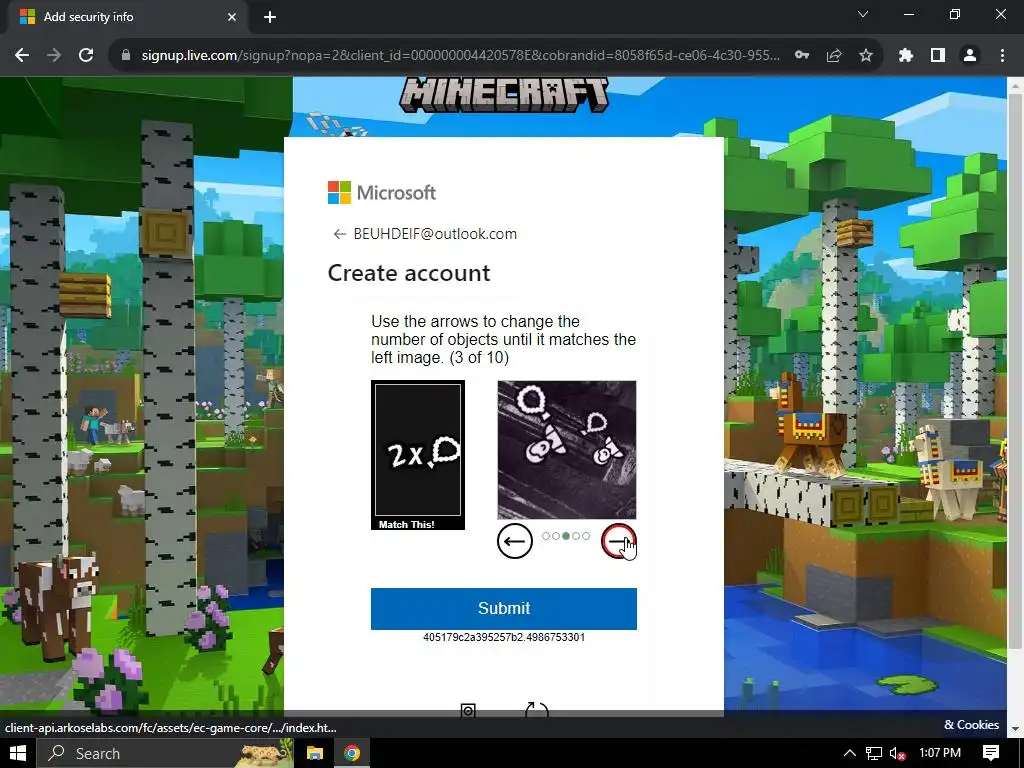Viewport: 1024px width, 768px height.
Task: Open the & Cookies link
Action: 971,725
